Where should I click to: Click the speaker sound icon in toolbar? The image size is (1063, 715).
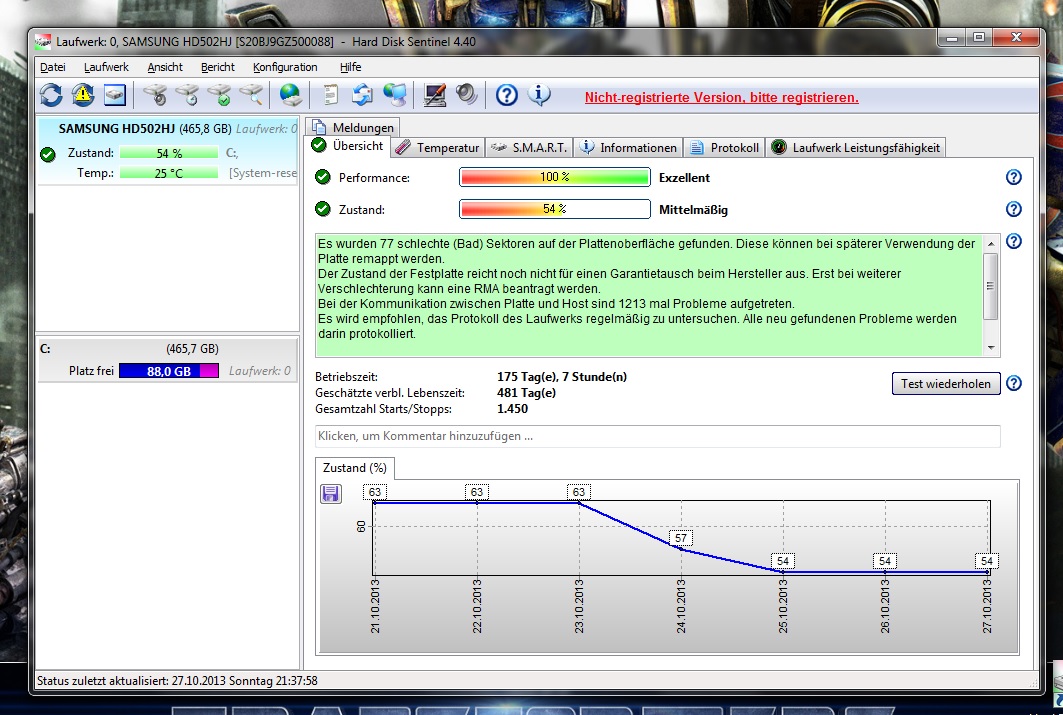(466, 96)
